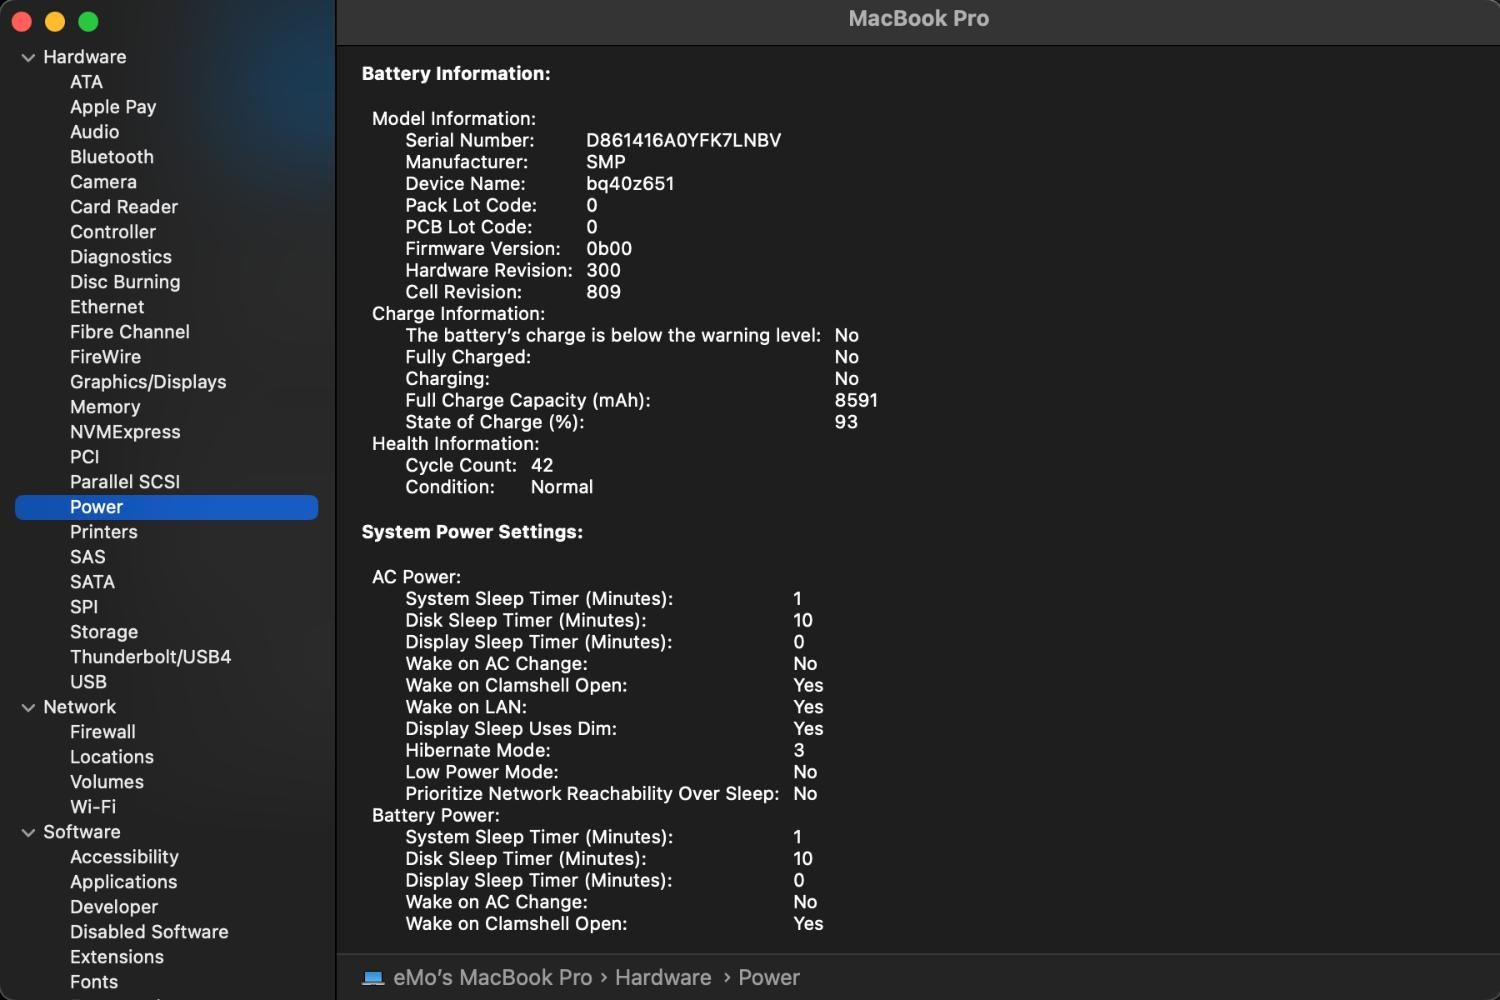Screen dimensions: 1500x1000
Task: Open Locations under Network
Action: (x=112, y=757)
